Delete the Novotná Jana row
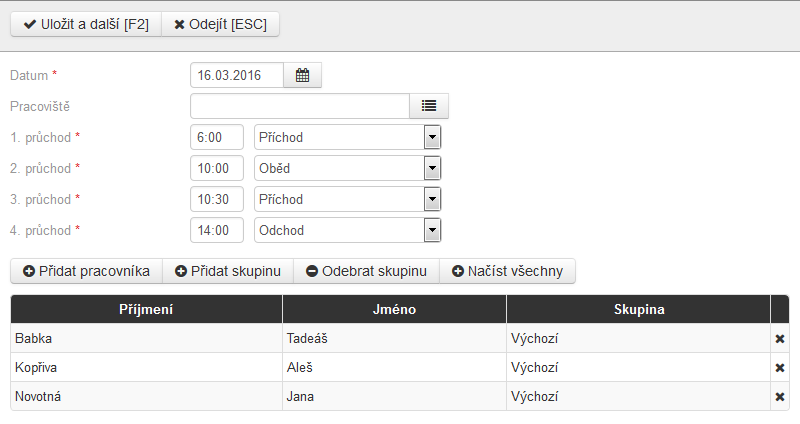Image resolution: width=800 pixels, height=424 pixels. click(780, 397)
